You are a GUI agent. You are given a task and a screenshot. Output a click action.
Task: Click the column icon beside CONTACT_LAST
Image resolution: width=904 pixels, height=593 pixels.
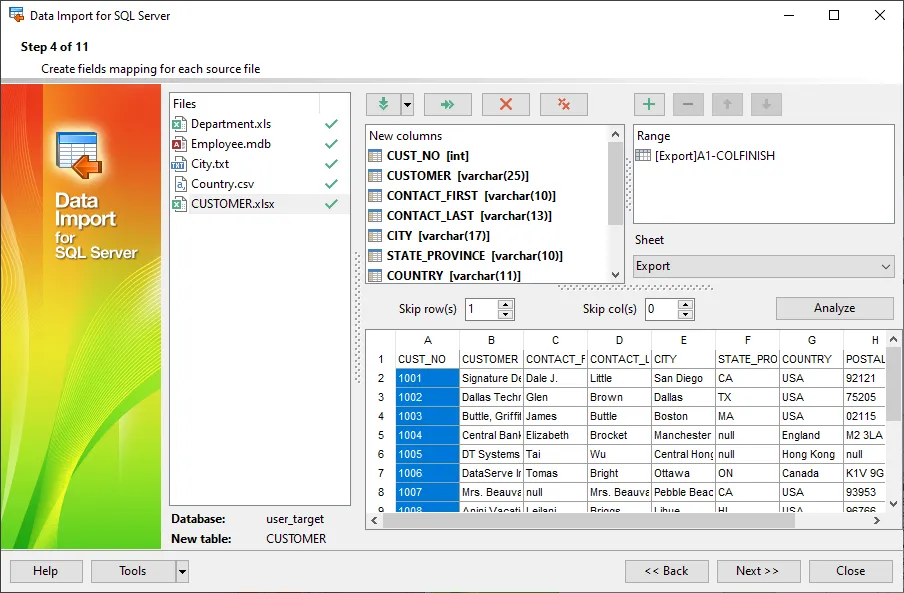click(x=375, y=216)
